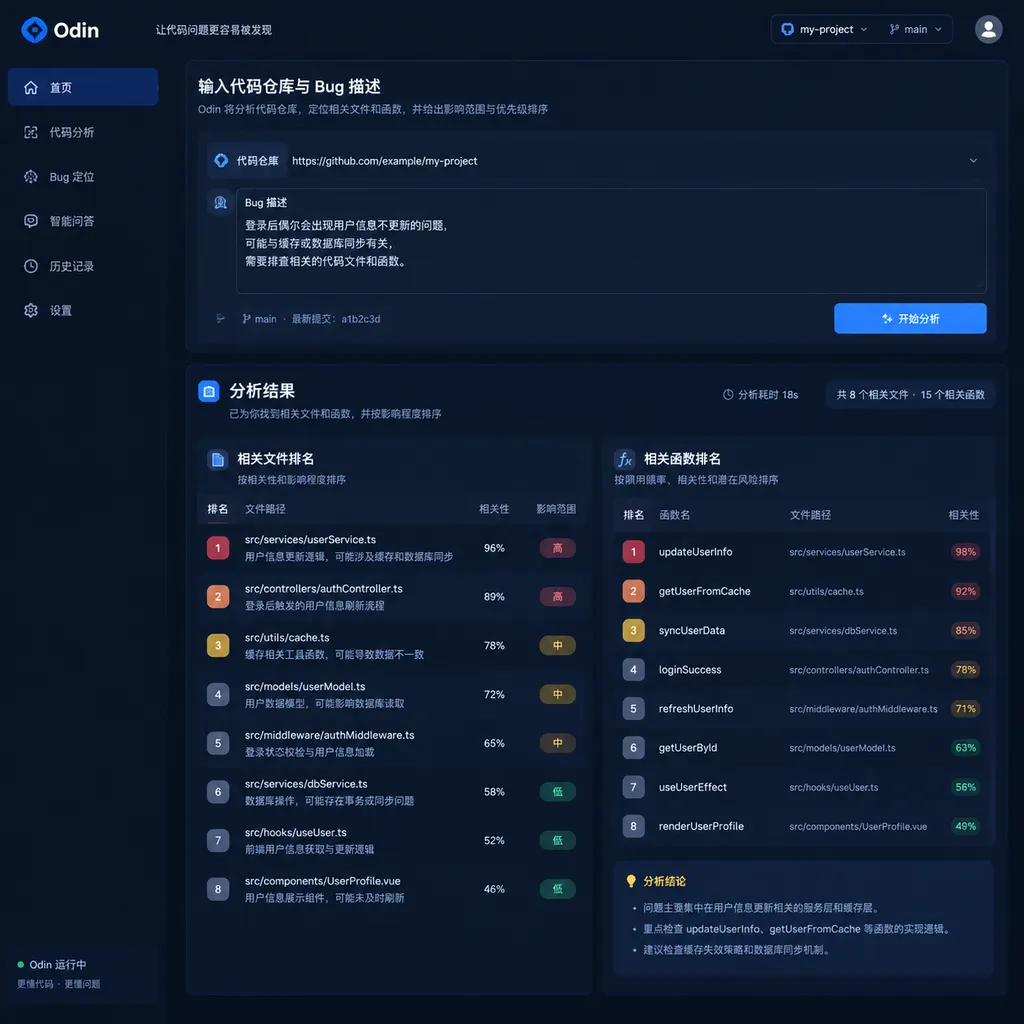Click inside the Bug 描述 text area

611,241
